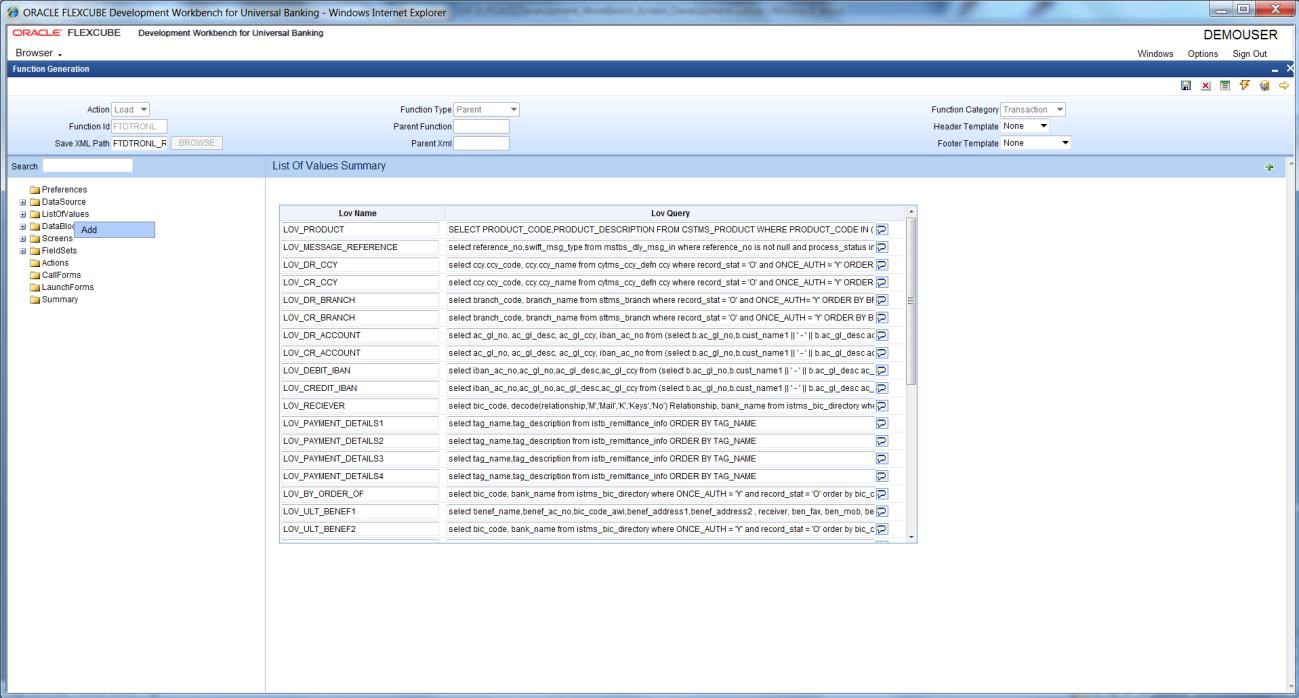This screenshot has height=698, width=1299.
Task: Click the Save XML Path field
Action: coord(139,143)
